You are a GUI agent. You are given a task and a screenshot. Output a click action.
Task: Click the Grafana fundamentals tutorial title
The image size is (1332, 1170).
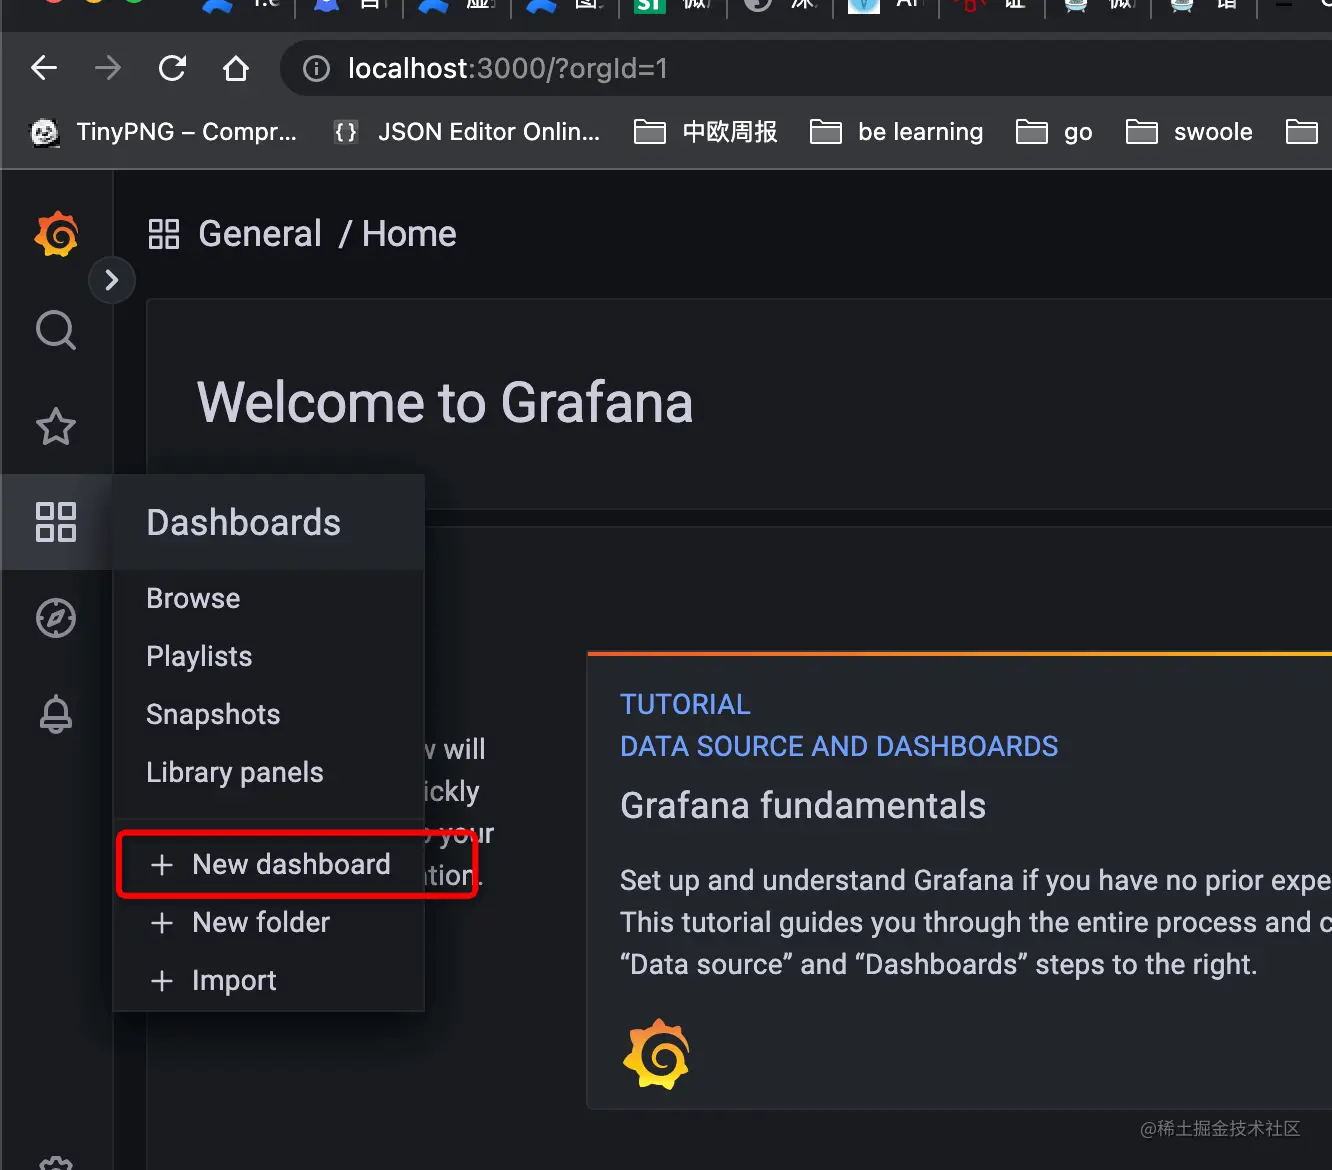(803, 805)
